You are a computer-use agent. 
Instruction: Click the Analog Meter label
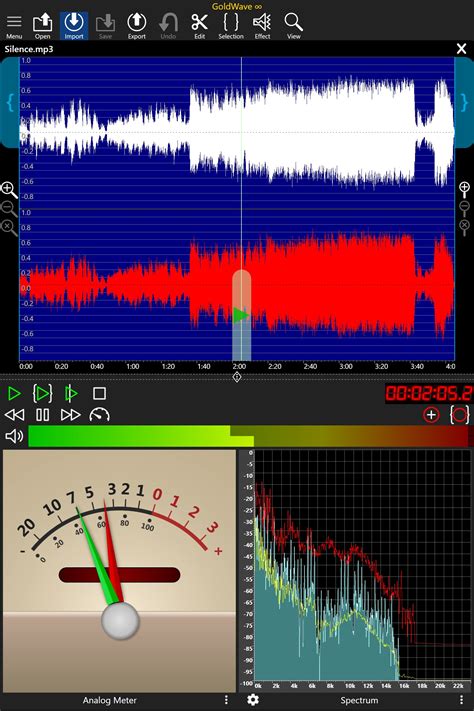tap(109, 700)
